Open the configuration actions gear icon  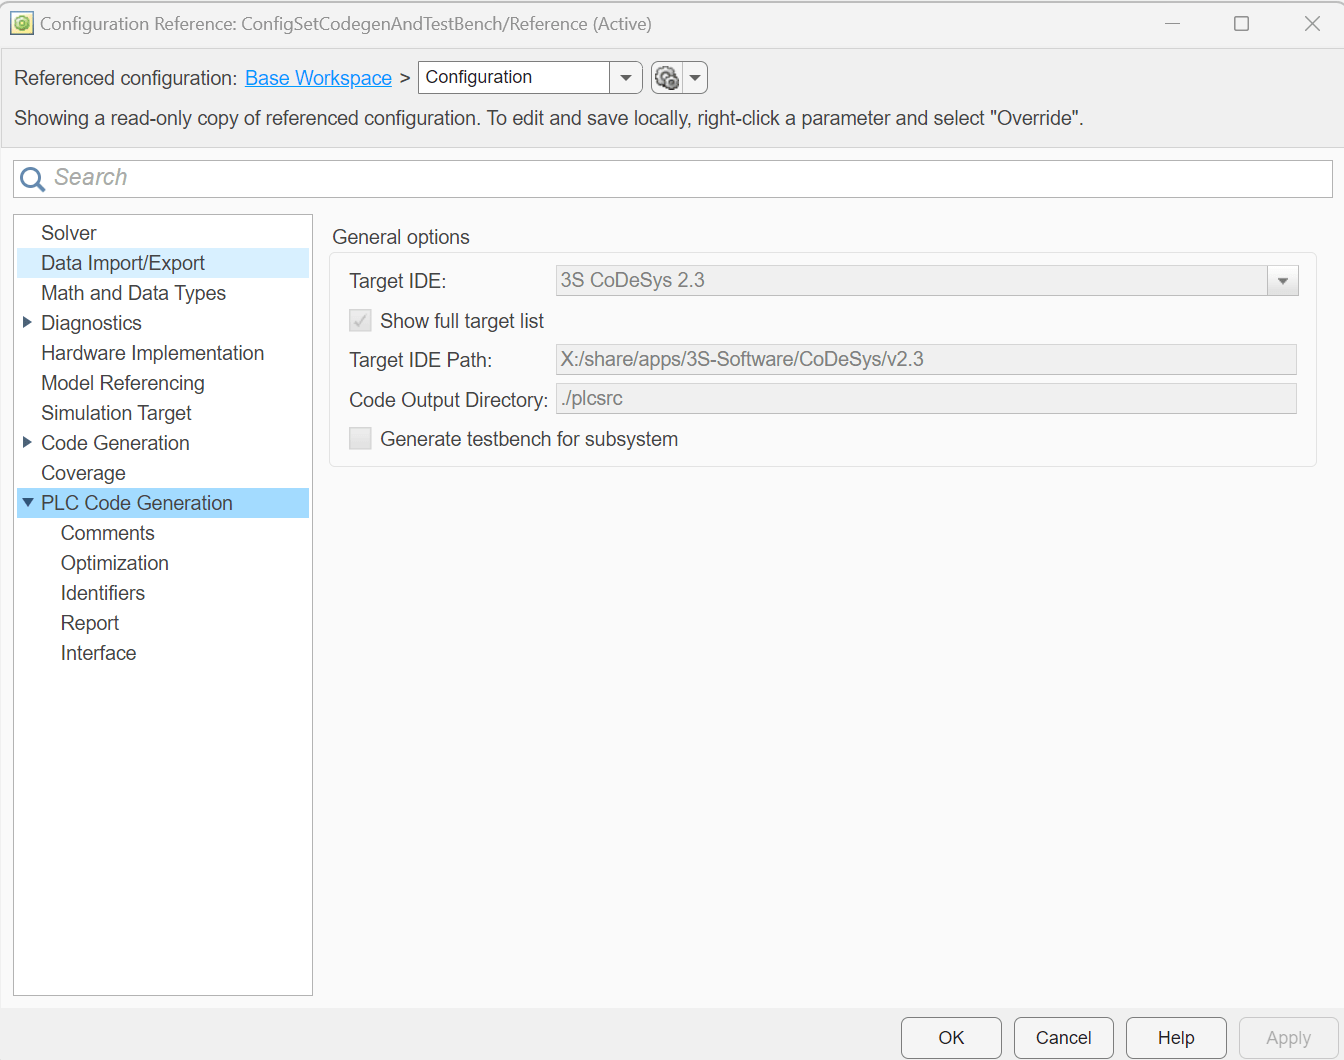point(666,77)
